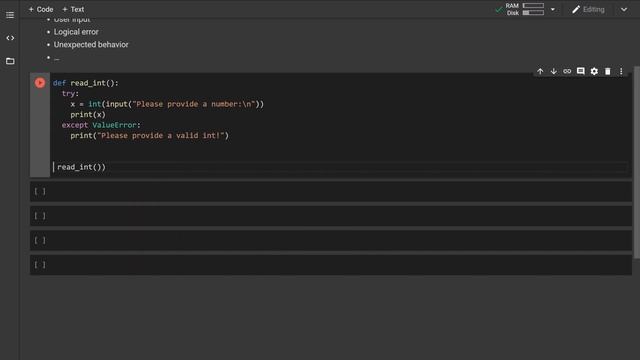Add a new Code cell

click(x=41, y=9)
